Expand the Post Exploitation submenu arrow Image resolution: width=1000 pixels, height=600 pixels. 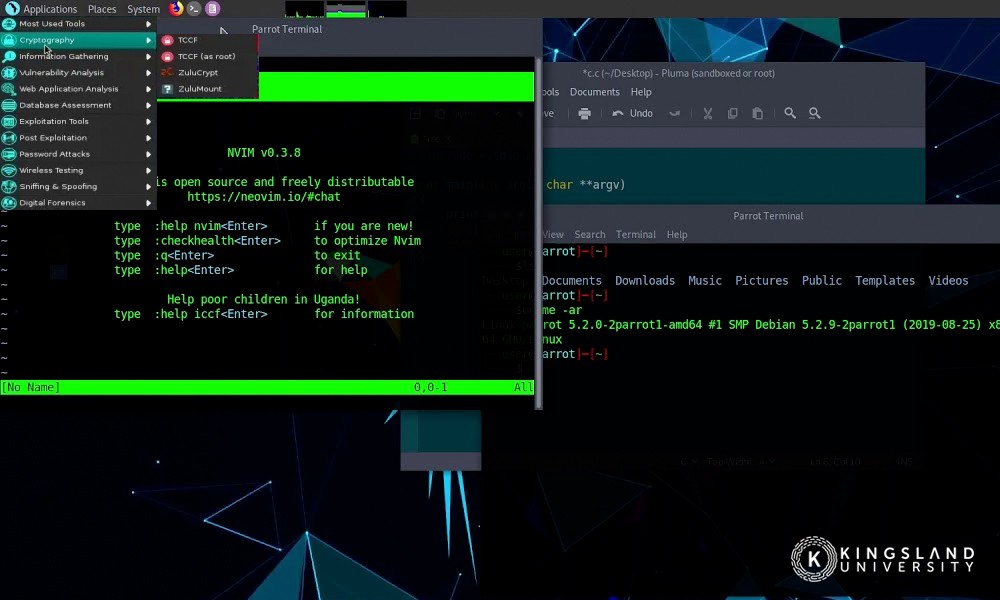point(149,138)
